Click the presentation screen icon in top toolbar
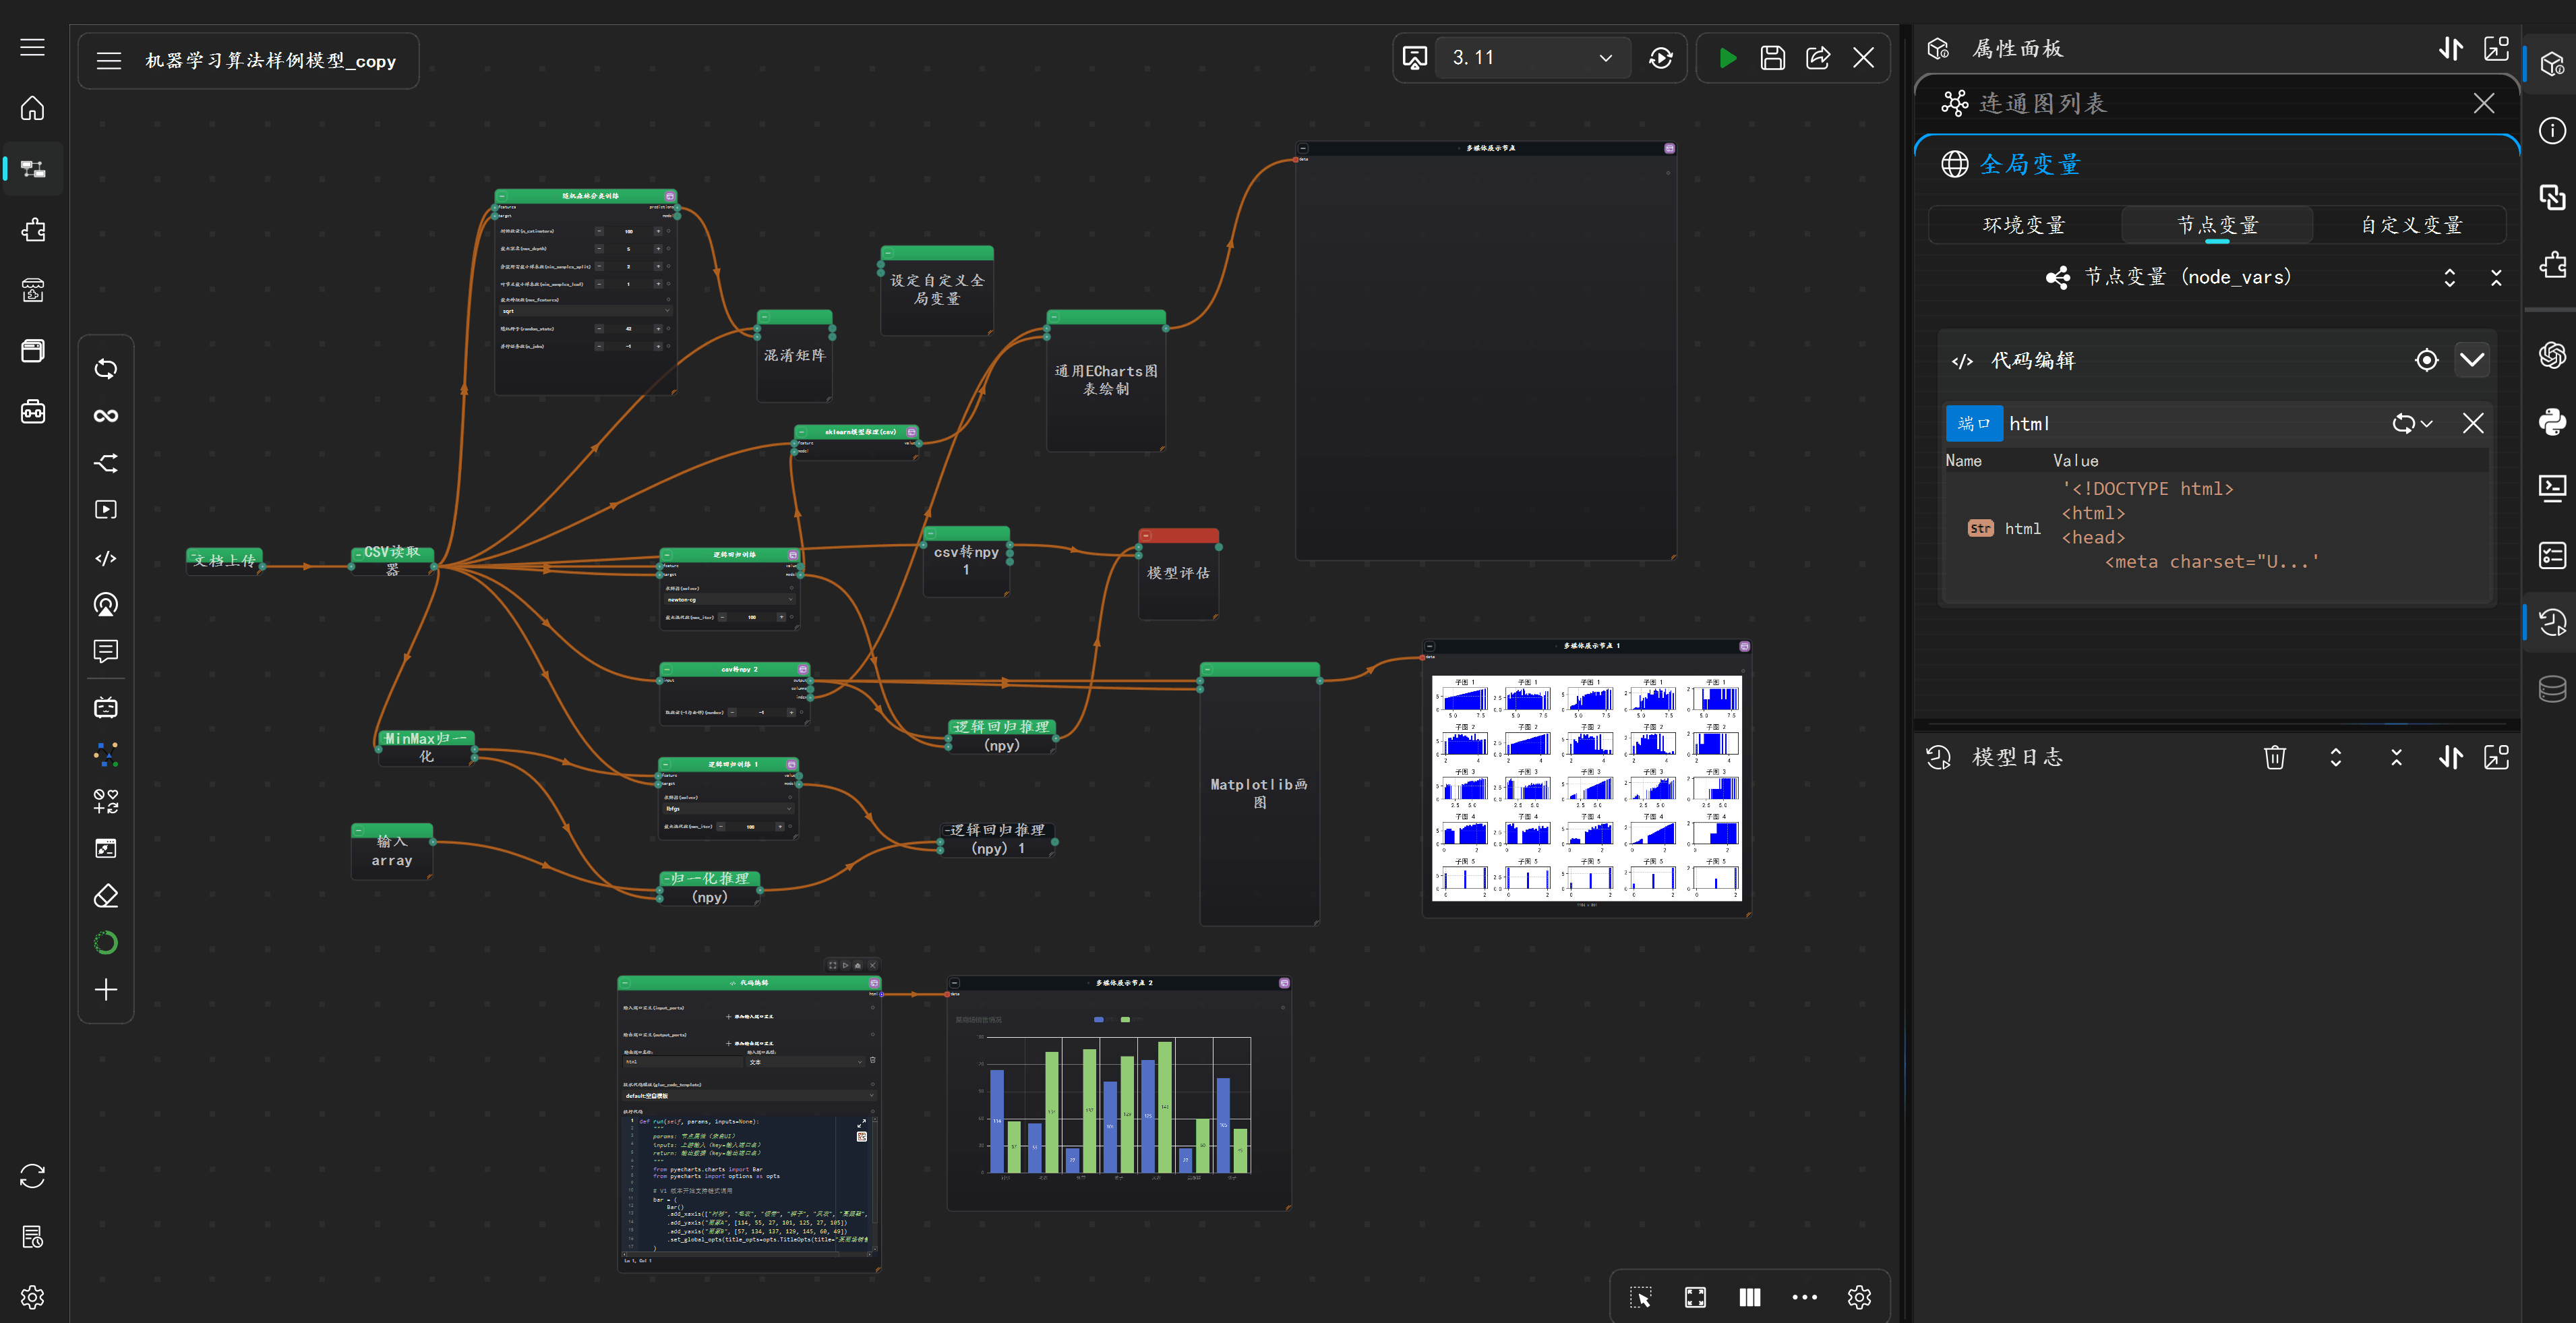Viewport: 2576px width, 1323px height. point(1414,58)
